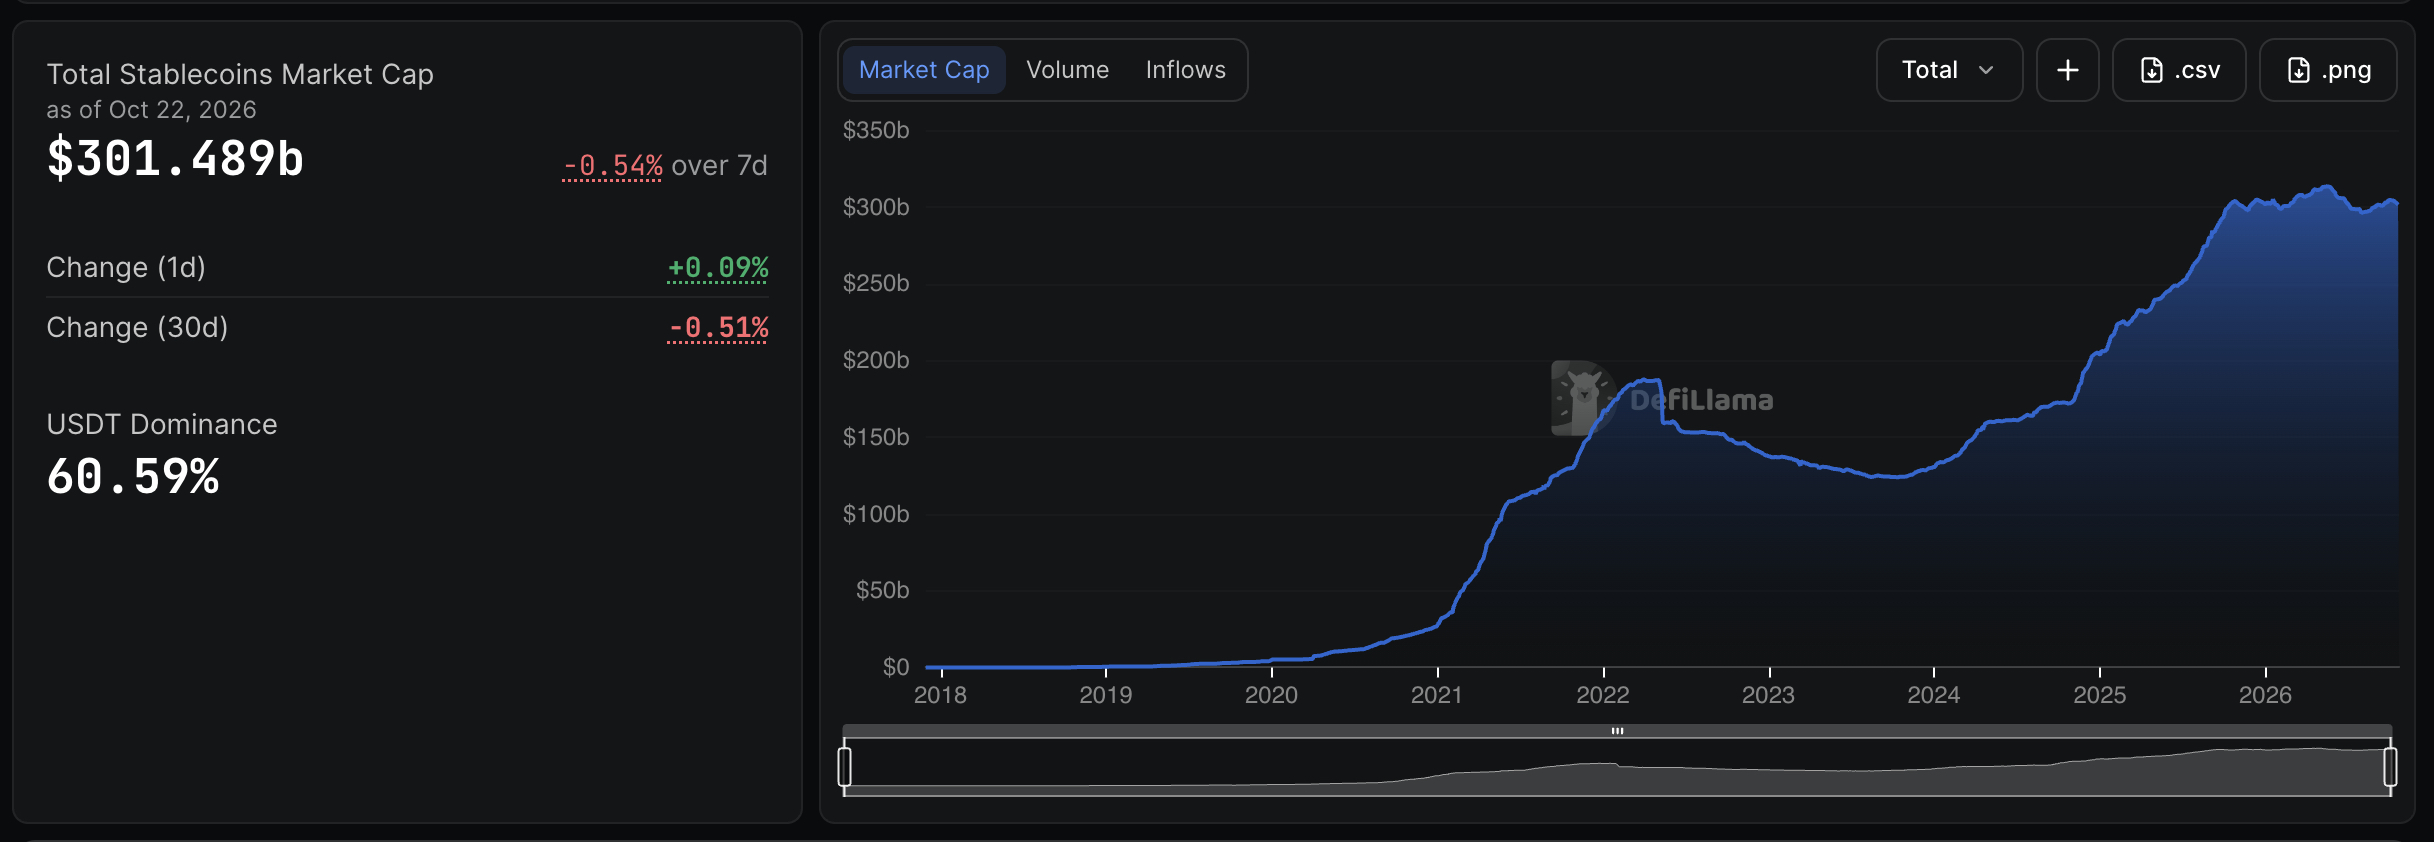Download chart data as .csv
The image size is (2434, 842).
[x=2179, y=70]
